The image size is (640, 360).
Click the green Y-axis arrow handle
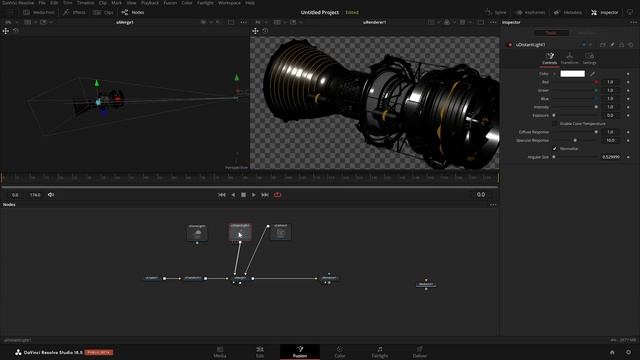click(x=97, y=83)
